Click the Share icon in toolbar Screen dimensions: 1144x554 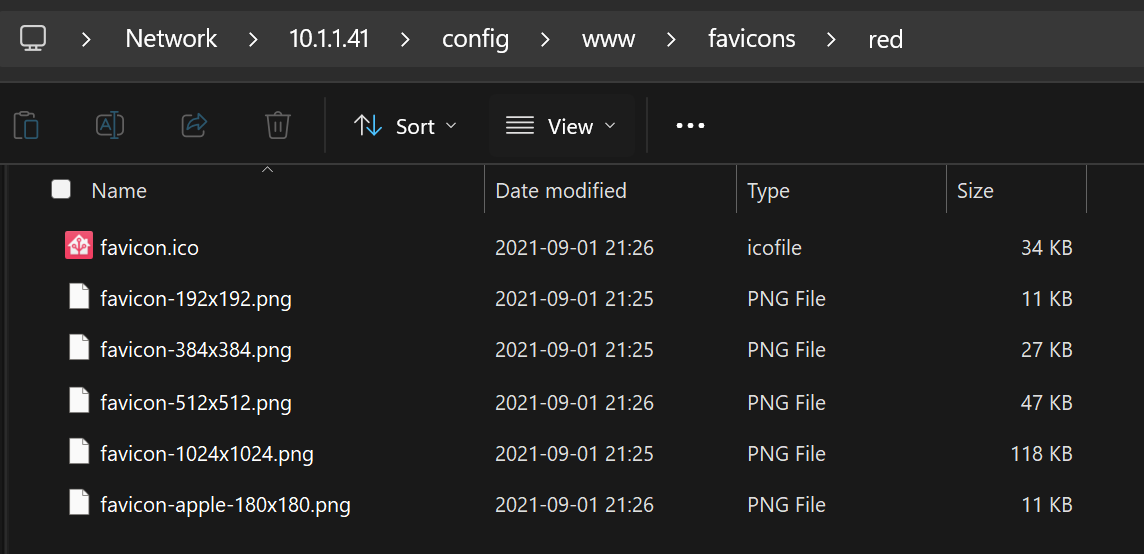(194, 126)
